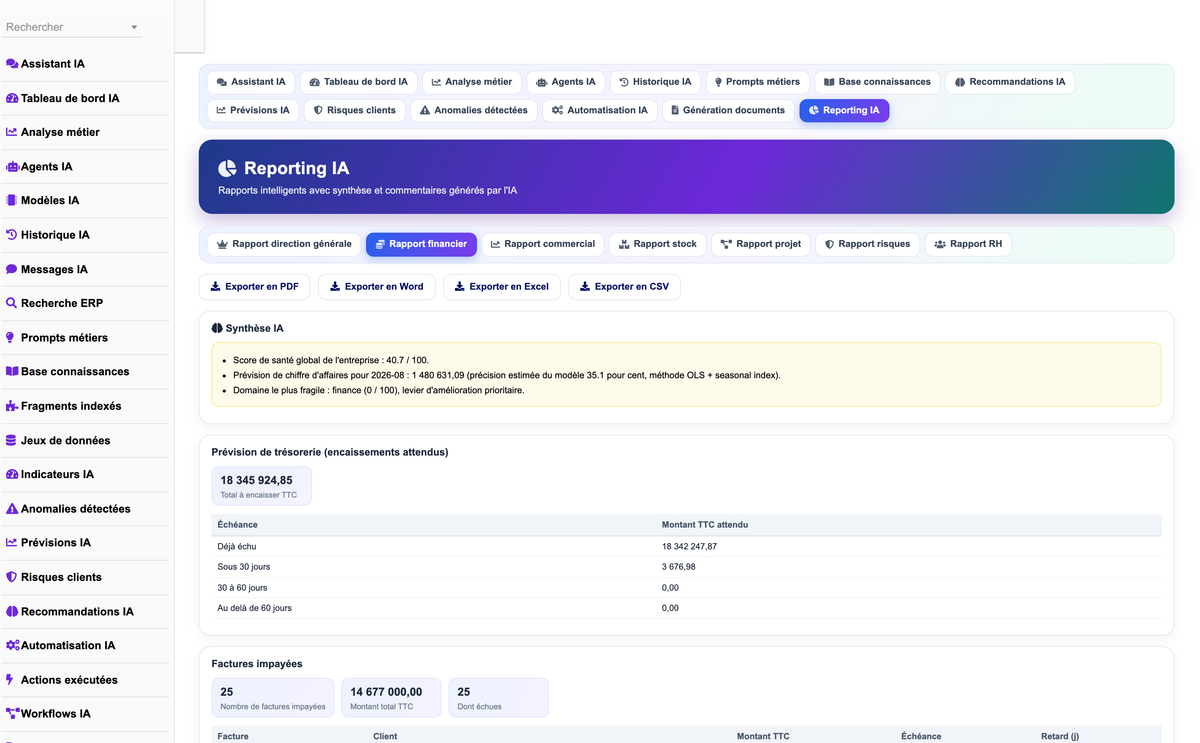Click the Workflows IA sidebar diagram icon
This screenshot has height=743, width=1200.
point(13,713)
